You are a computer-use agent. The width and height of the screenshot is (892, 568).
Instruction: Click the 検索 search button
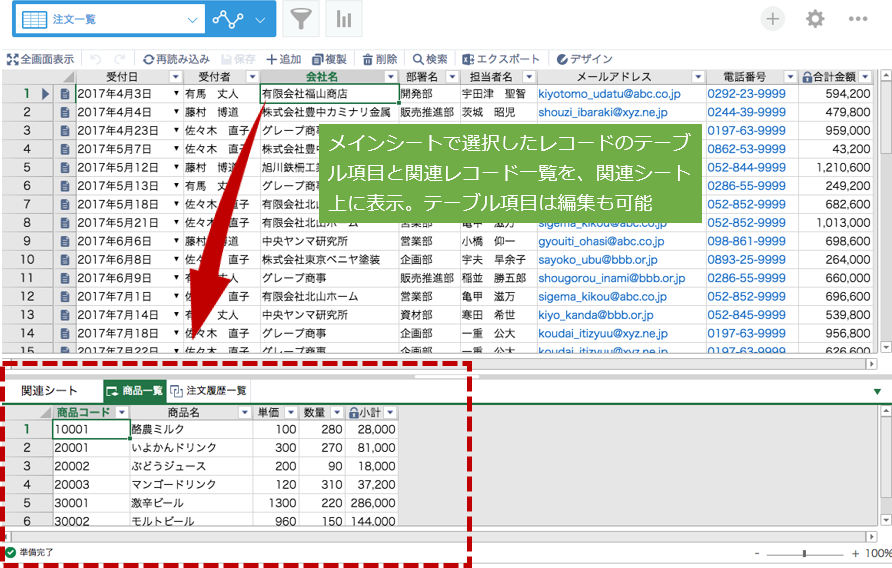coord(430,59)
